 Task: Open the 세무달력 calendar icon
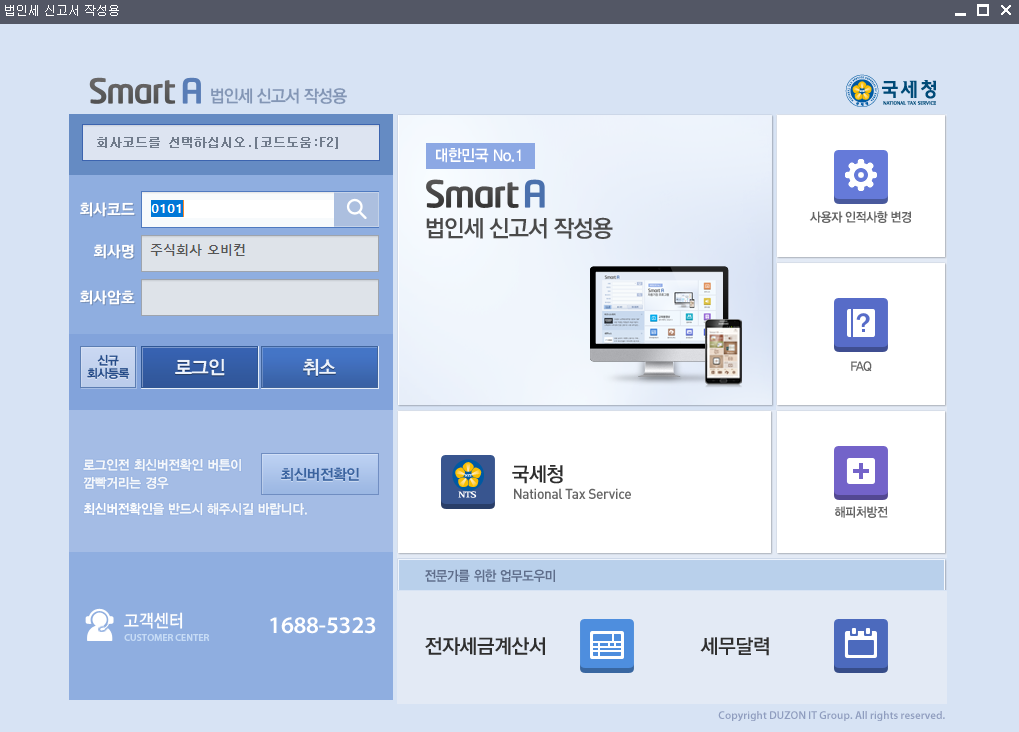point(860,646)
